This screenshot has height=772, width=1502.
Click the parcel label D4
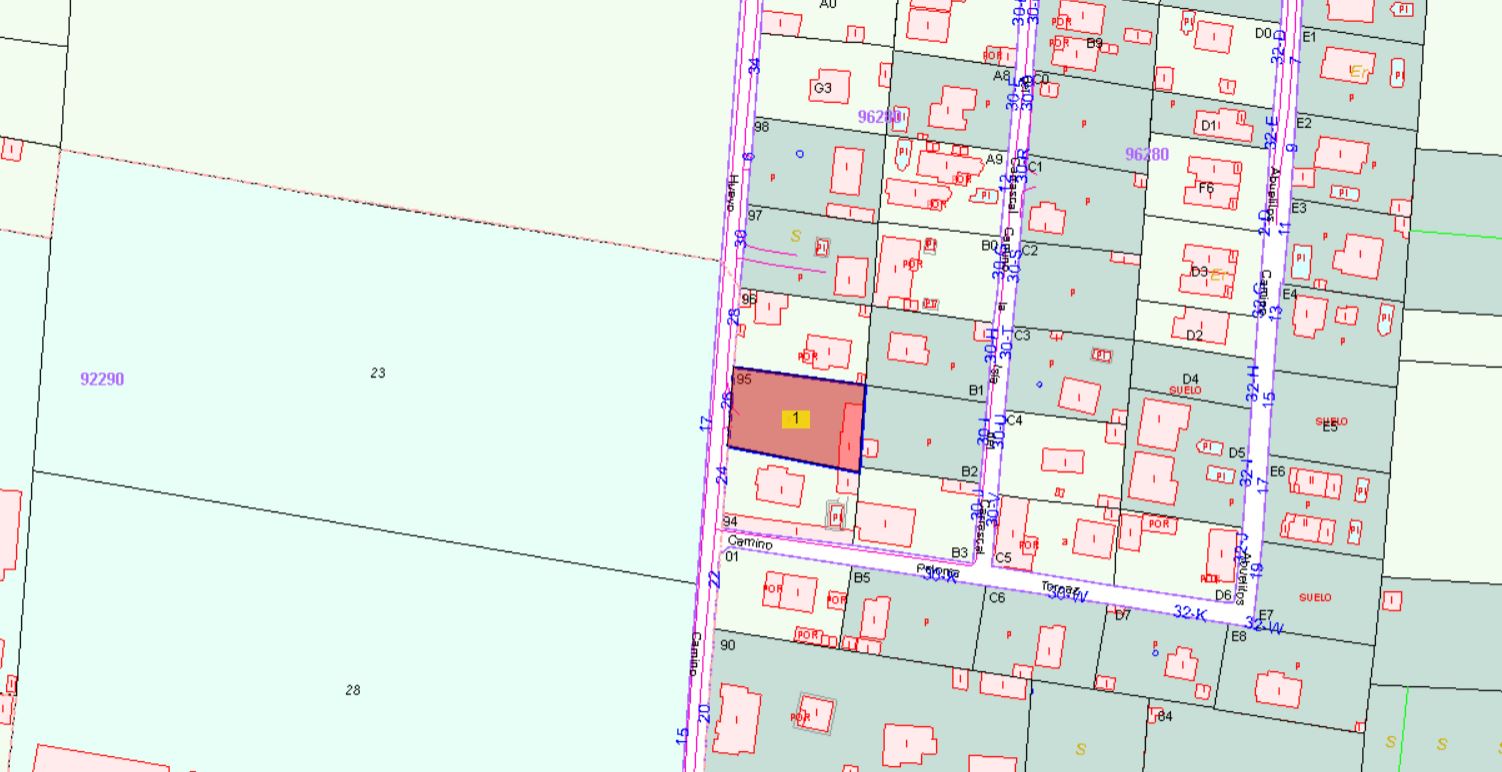[x=1190, y=379]
